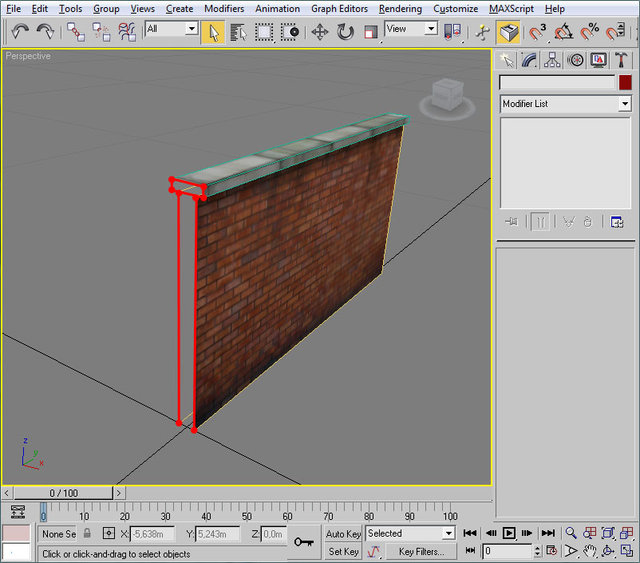Open the View reference coordinate dropdown
This screenshot has width=640, height=563.
point(412,30)
